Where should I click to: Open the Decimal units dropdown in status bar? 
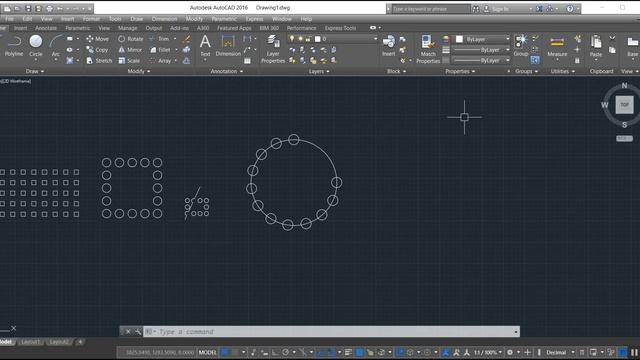(x=560, y=352)
